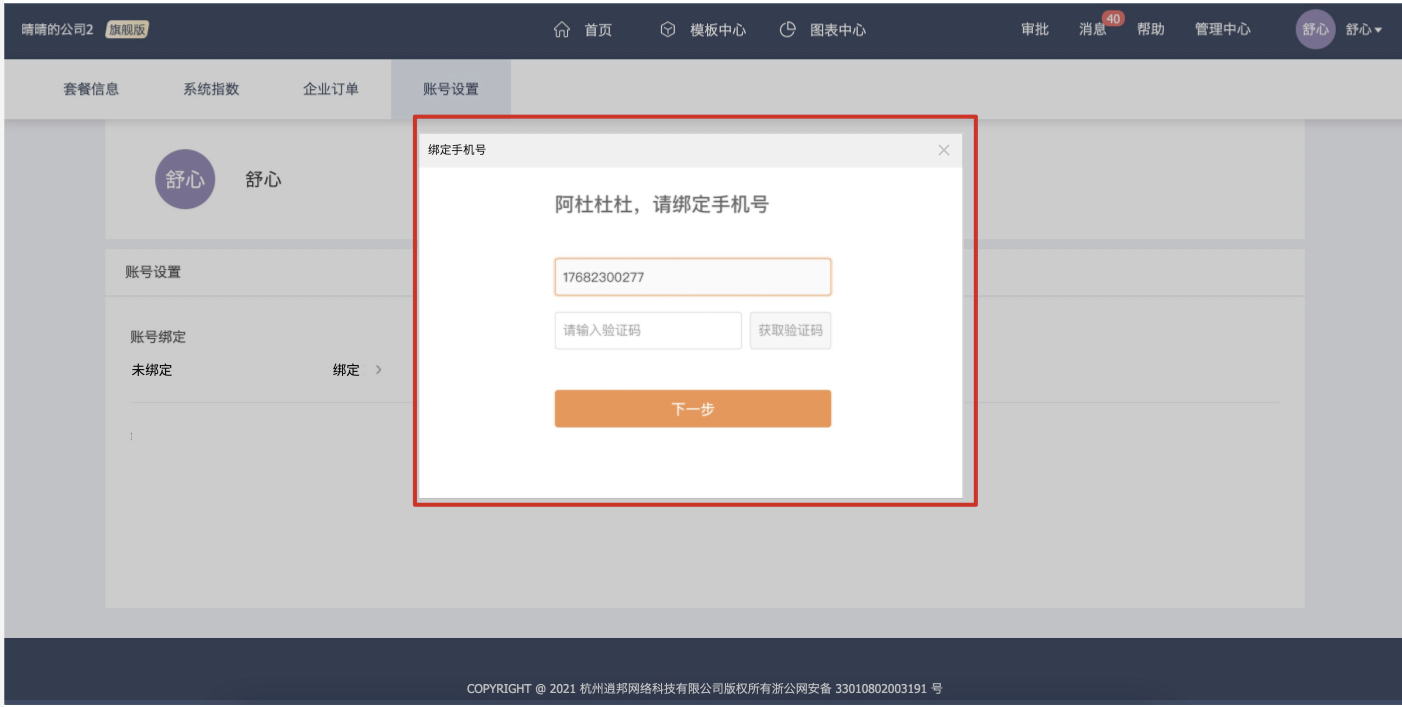Click the pie chart icon for 图表中心

pyautogui.click(x=788, y=30)
